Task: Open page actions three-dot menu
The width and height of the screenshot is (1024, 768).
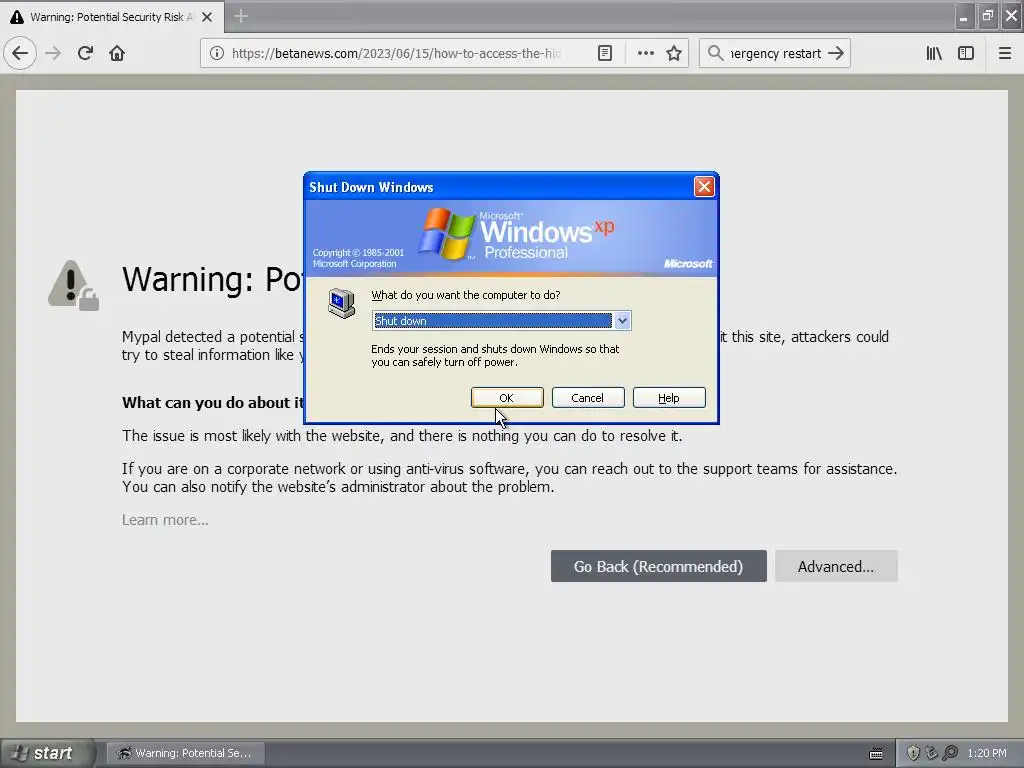Action: (645, 54)
